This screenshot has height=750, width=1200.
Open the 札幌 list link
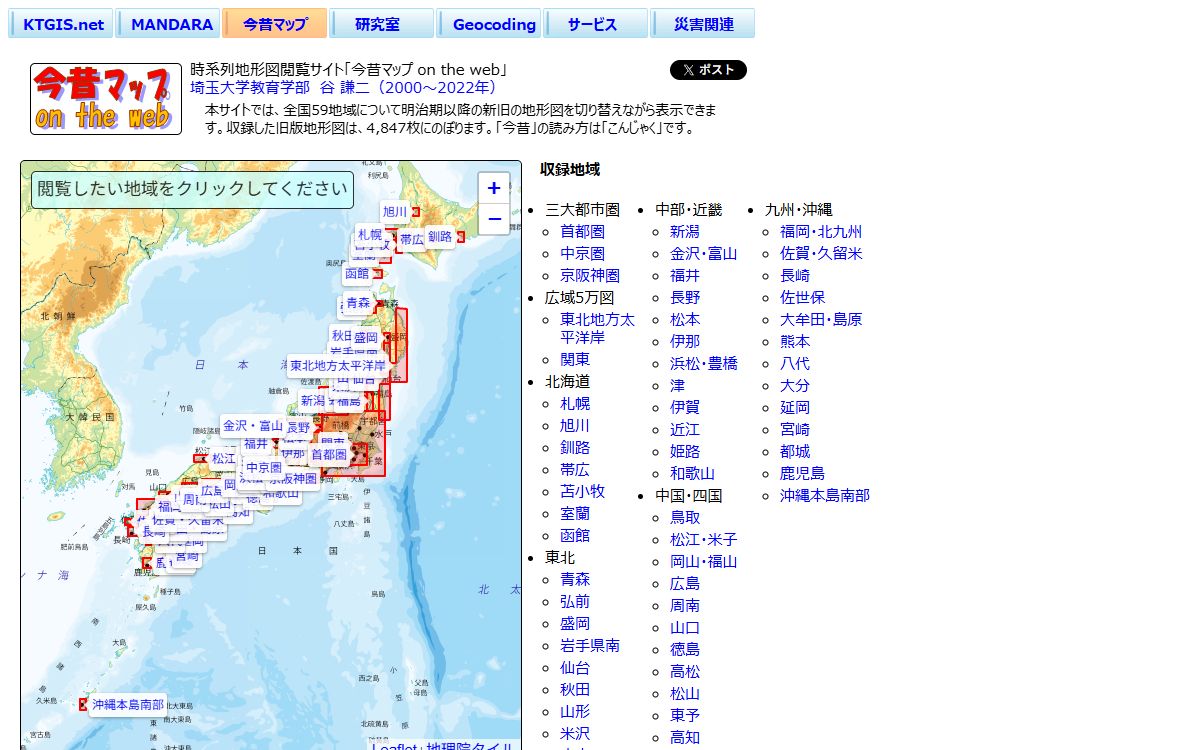[575, 403]
